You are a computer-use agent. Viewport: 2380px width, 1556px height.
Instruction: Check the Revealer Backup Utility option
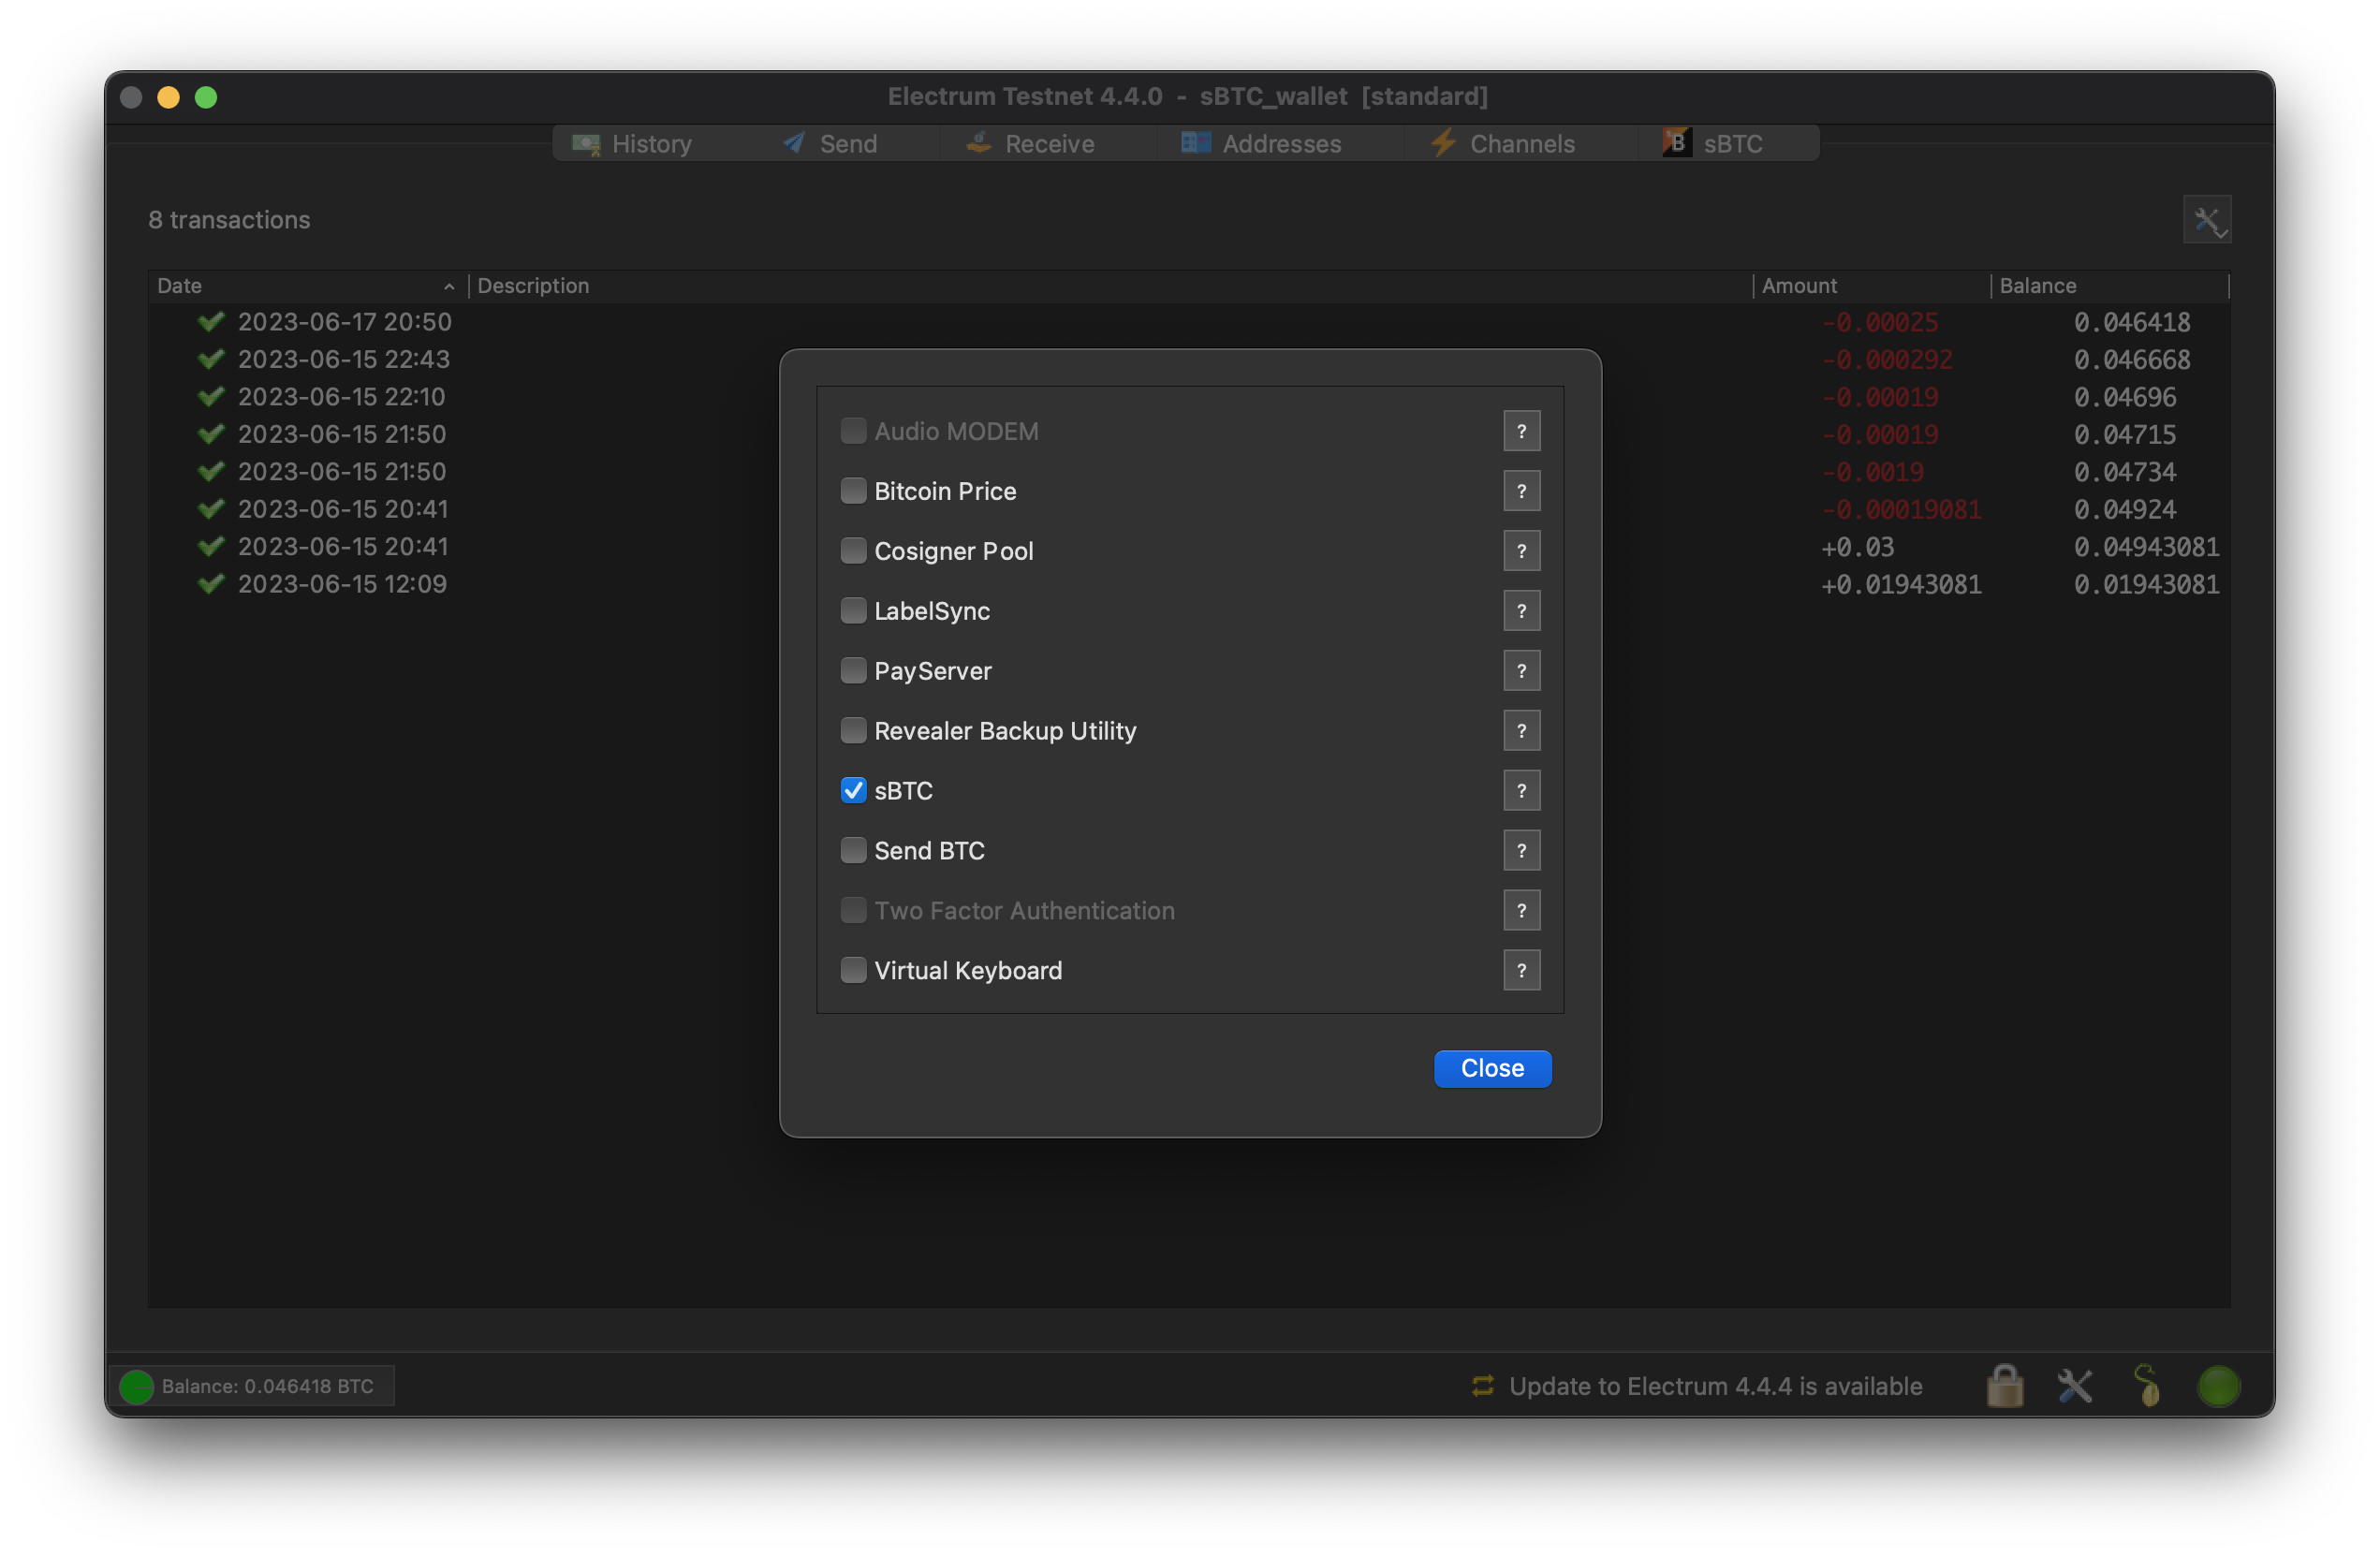(853, 731)
